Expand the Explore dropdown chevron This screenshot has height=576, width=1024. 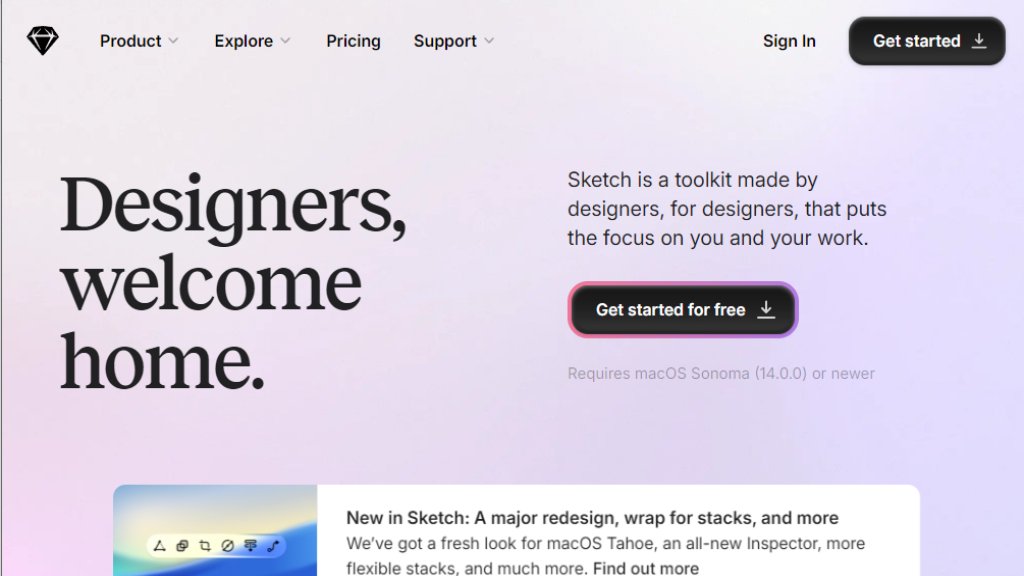[x=285, y=41]
